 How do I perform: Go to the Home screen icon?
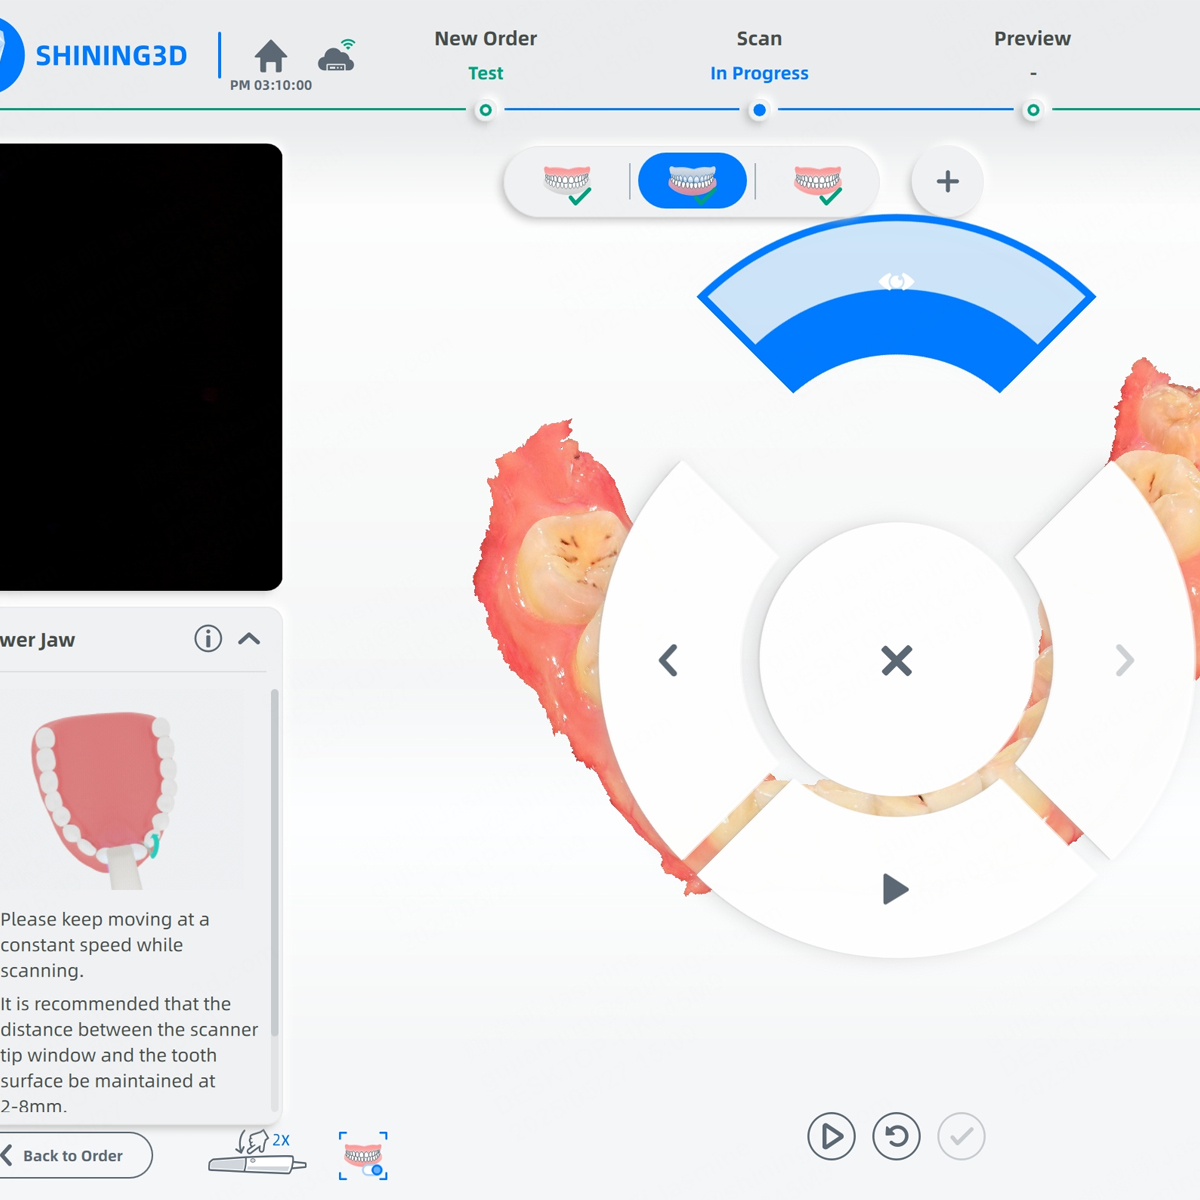click(270, 56)
